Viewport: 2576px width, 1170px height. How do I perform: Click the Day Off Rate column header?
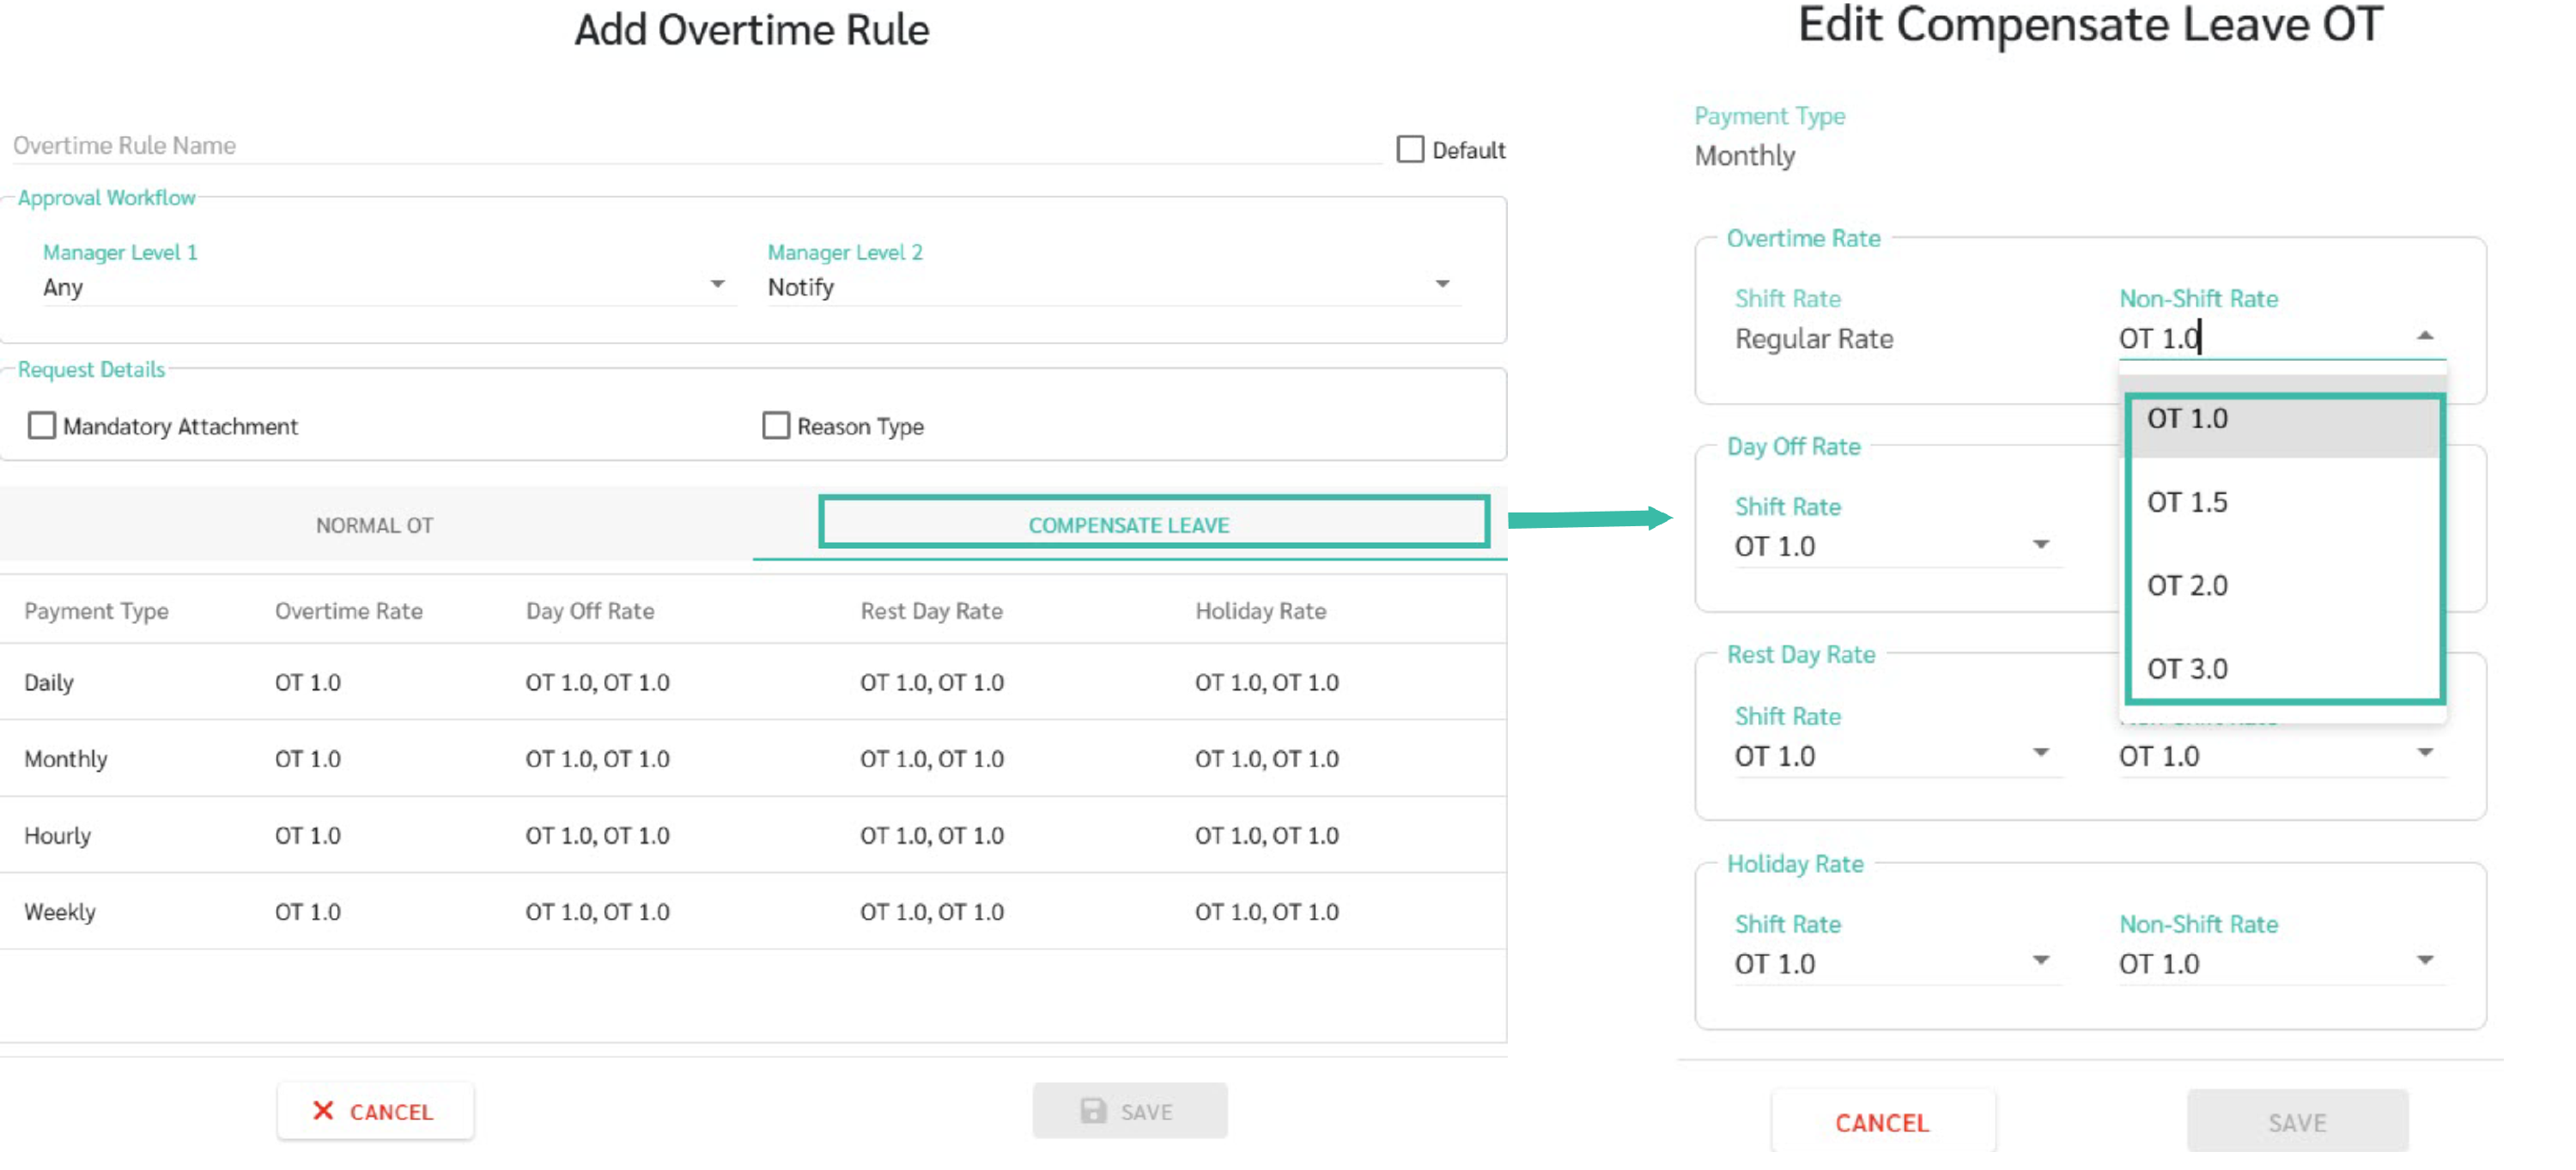pyautogui.click(x=590, y=611)
